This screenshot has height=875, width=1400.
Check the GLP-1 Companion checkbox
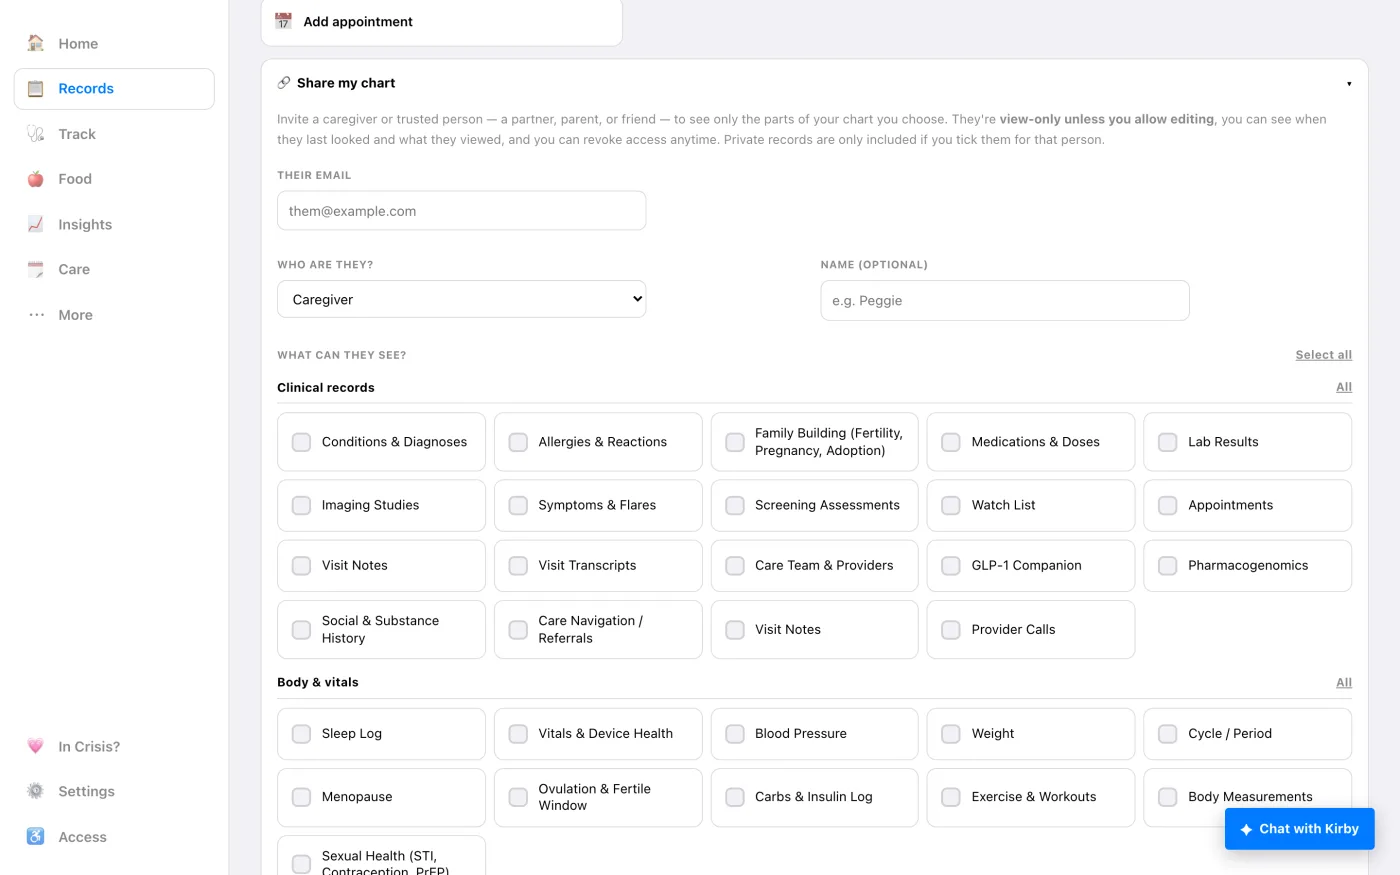click(x=951, y=566)
